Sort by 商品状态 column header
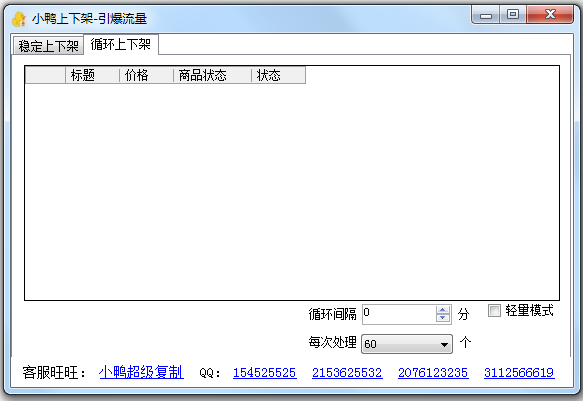 click(x=212, y=75)
